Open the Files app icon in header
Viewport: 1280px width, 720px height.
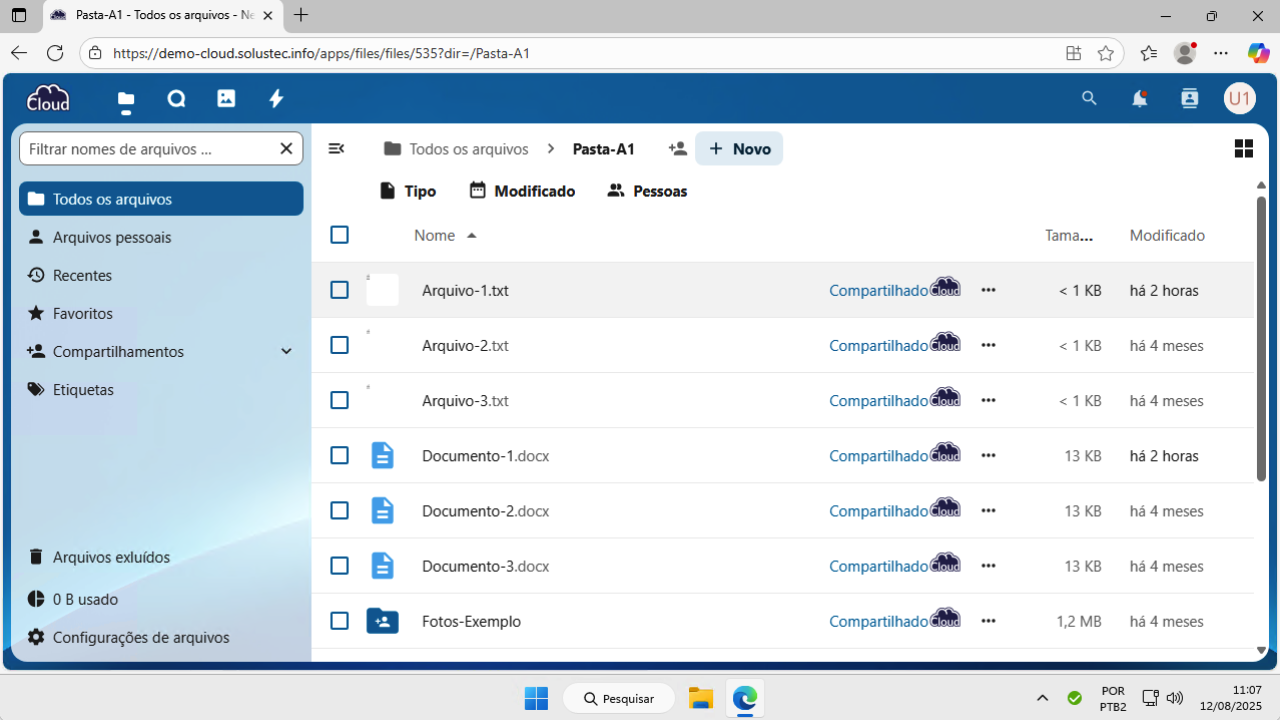pyautogui.click(x=126, y=99)
